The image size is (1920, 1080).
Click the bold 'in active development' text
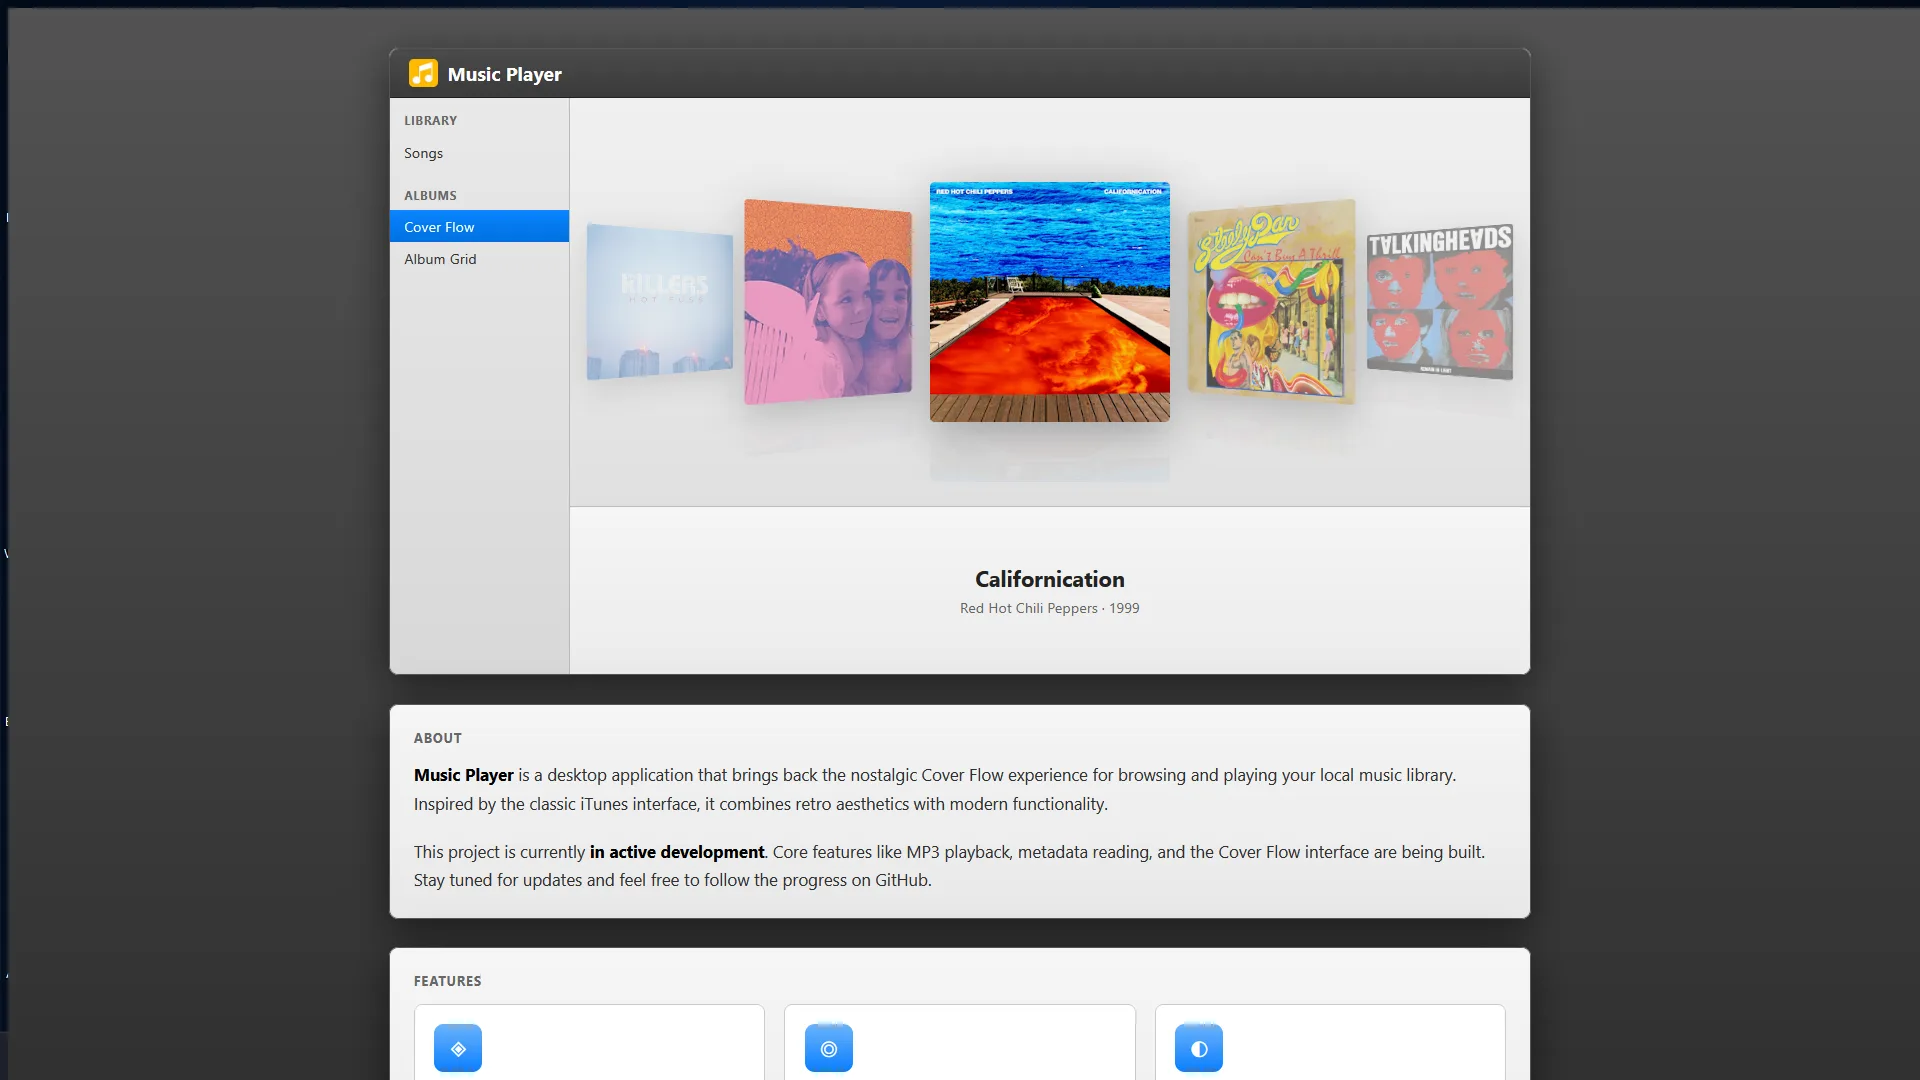(x=677, y=852)
